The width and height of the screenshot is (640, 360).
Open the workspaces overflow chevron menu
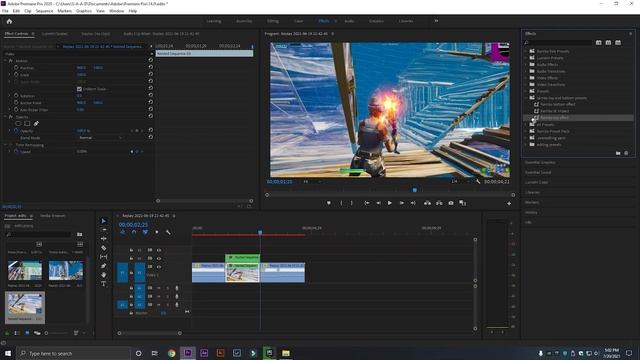click(436, 21)
